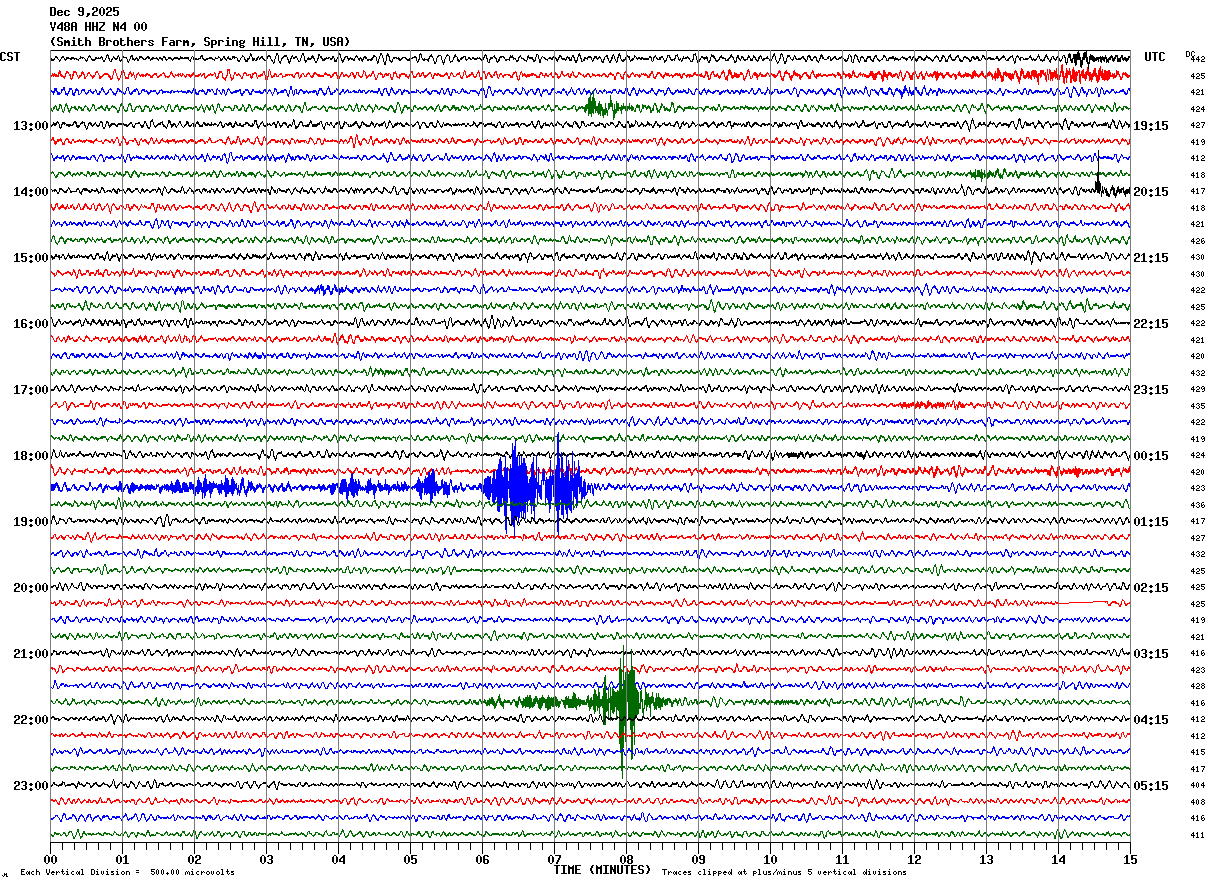Click minute tick label '12' on time axis
This screenshot has height=886, width=1210.
(x=914, y=859)
